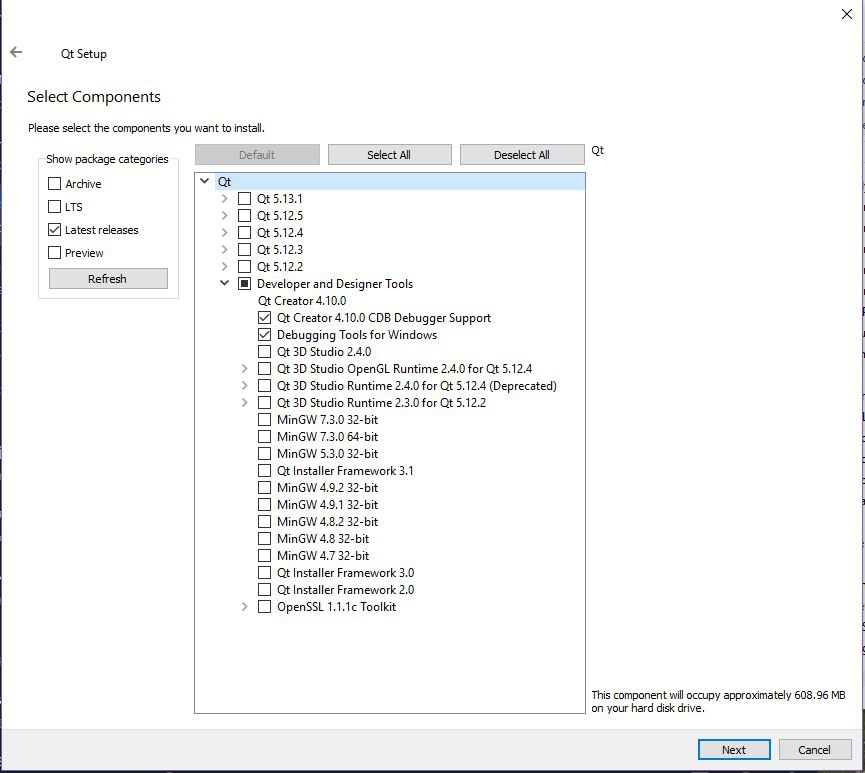The image size is (865, 773).
Task: Click the Deselect All button
Action: pyautogui.click(x=522, y=154)
